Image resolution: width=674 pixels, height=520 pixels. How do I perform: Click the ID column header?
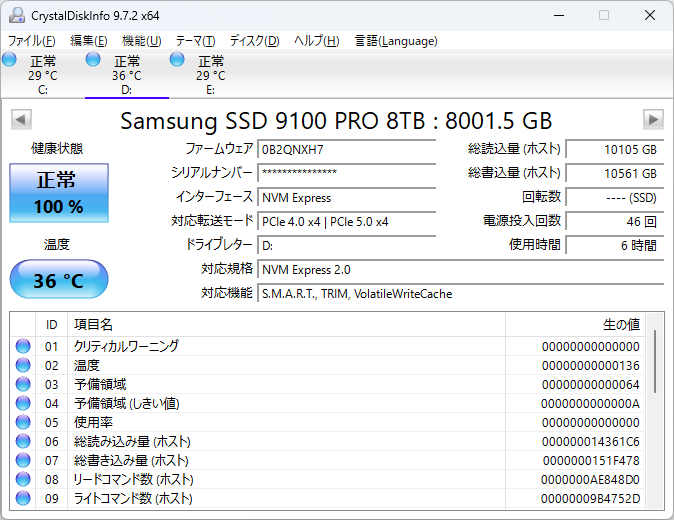coord(52,324)
